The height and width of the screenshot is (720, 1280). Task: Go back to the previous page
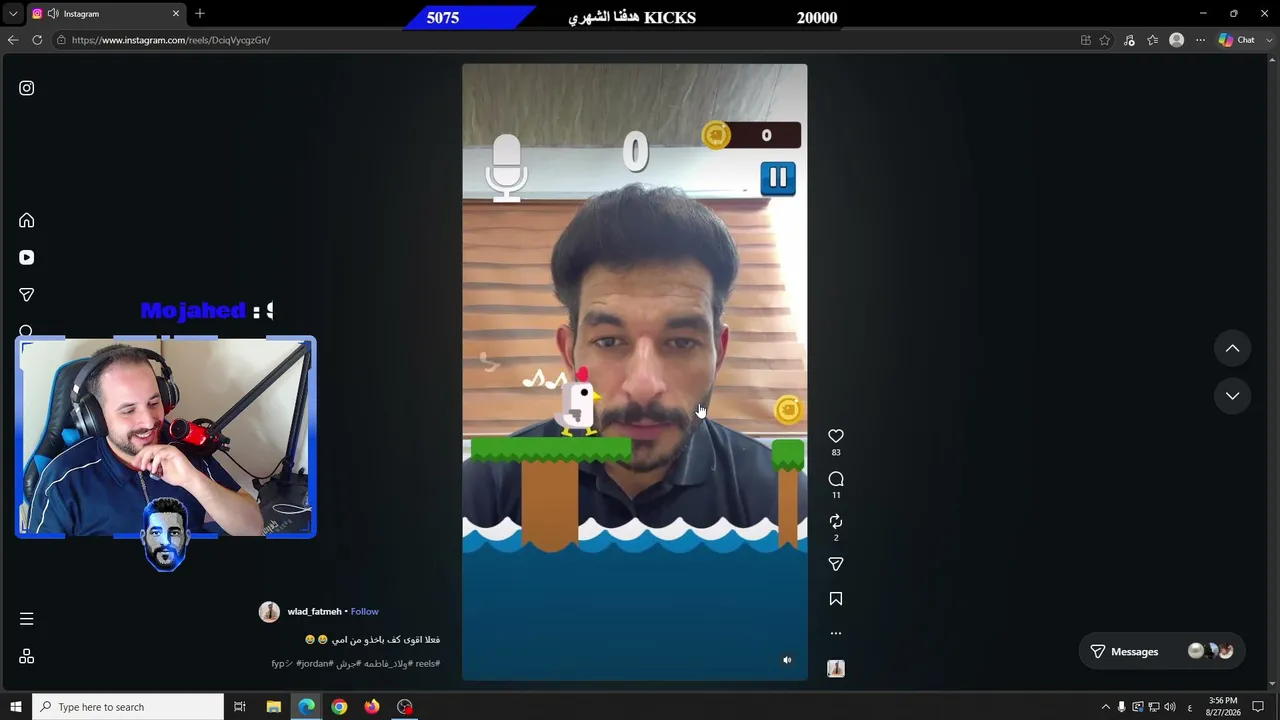pos(13,40)
